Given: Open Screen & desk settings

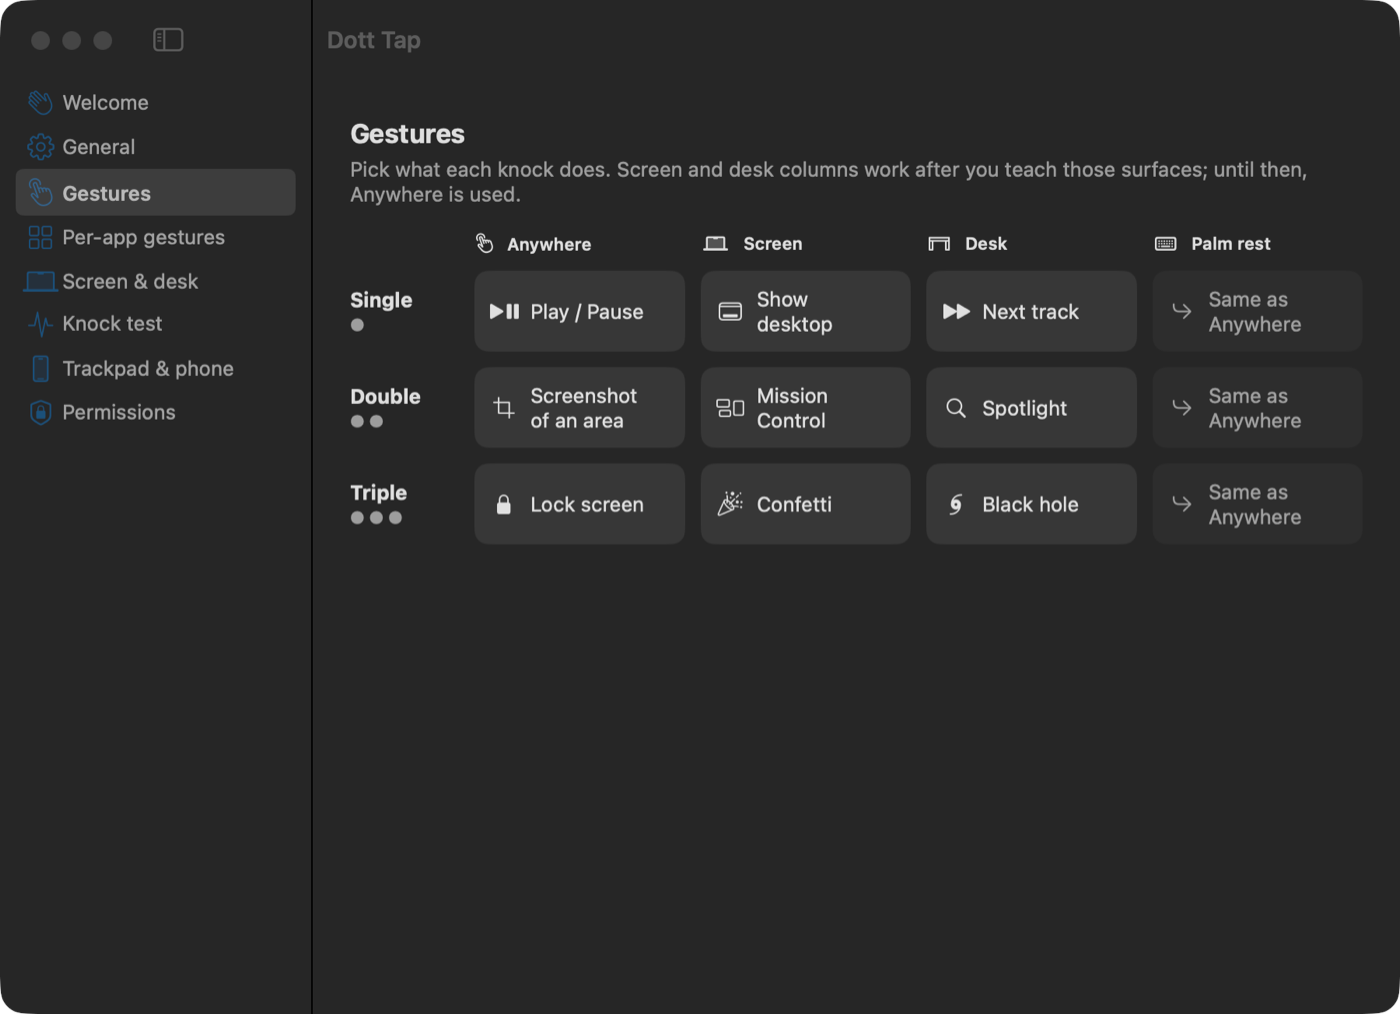Looking at the screenshot, I should [156, 282].
